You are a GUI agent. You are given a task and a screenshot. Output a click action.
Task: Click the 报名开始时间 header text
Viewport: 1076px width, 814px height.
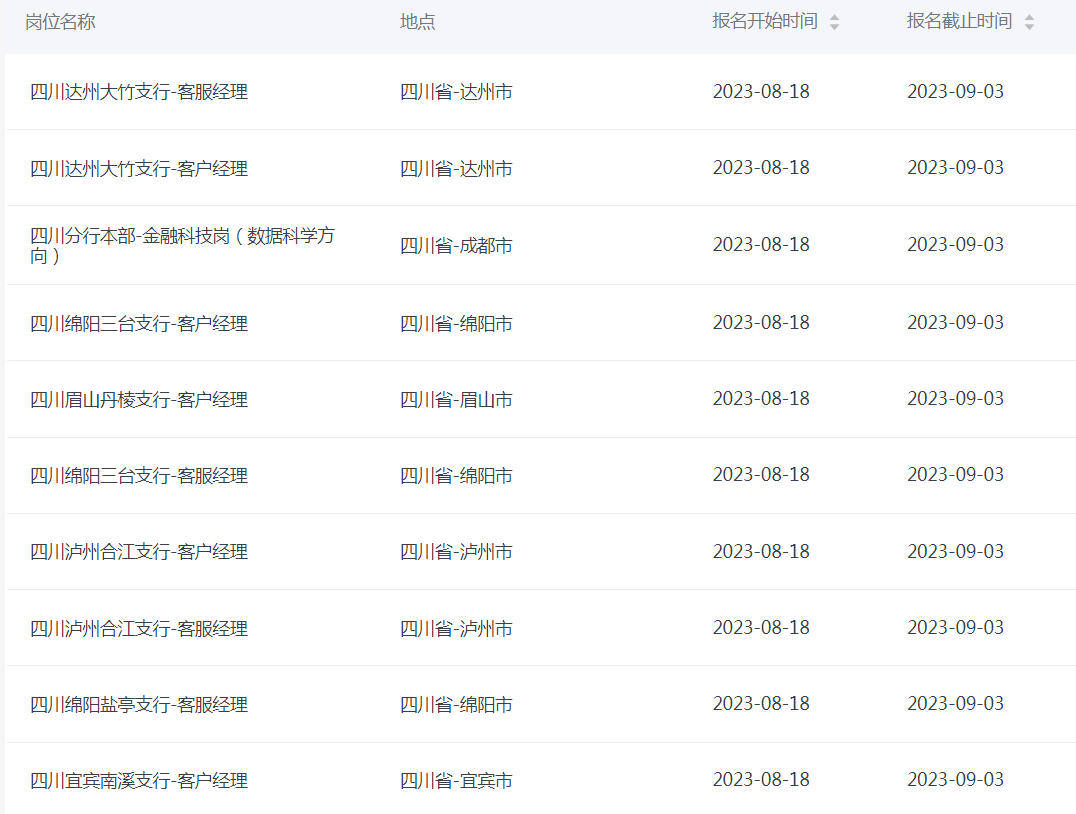[x=764, y=22]
